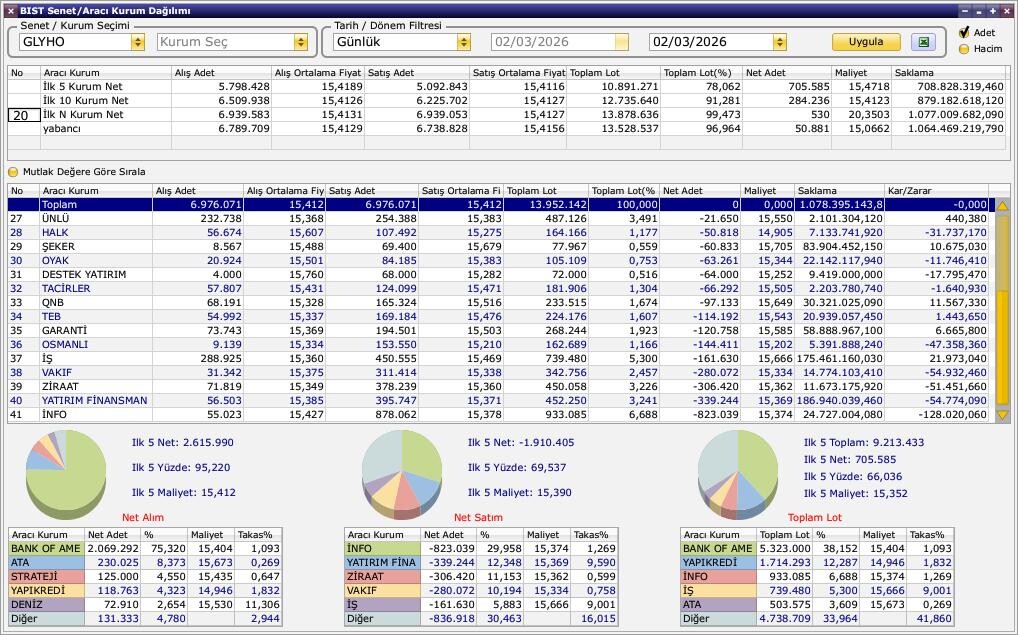Click the Toplam Lot pie chart
The width and height of the screenshot is (1018, 635).
tap(738, 470)
